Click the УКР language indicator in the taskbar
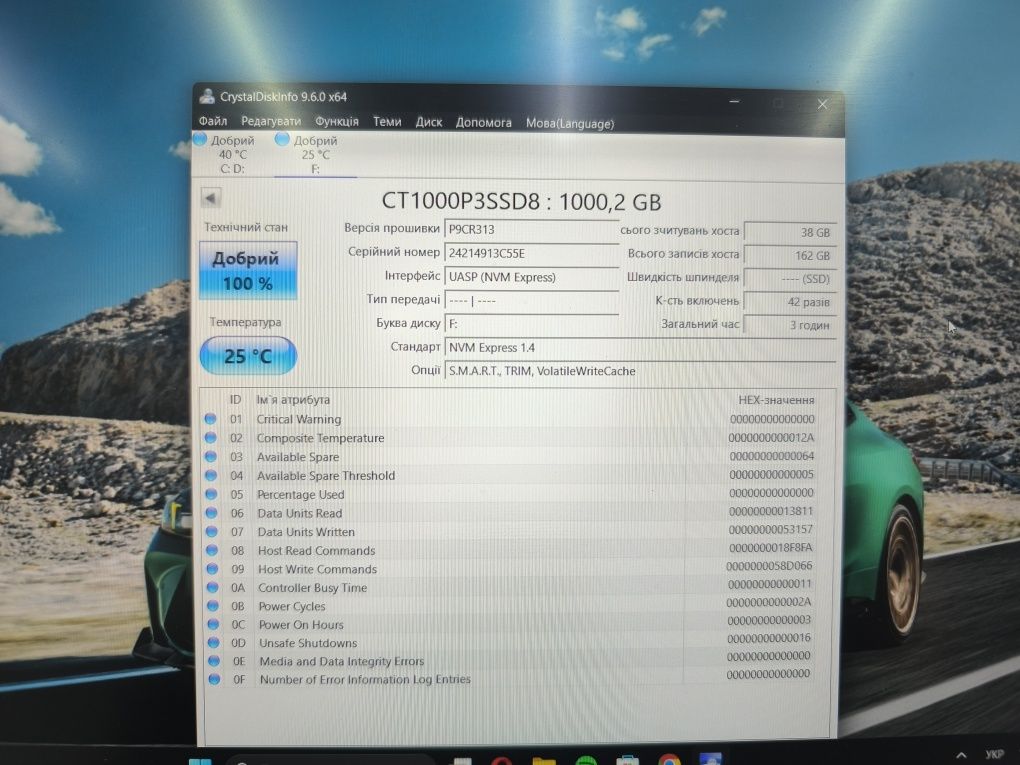The width and height of the screenshot is (1020, 765). tap(995, 755)
